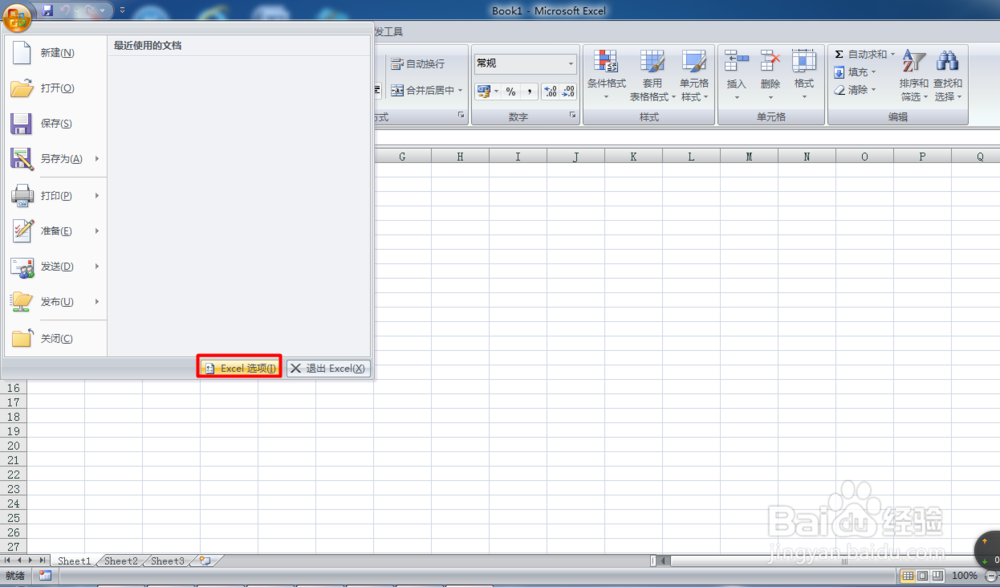The height and width of the screenshot is (587, 1000).
Task: Open Cell Styles (单元格样式)
Action: point(694,75)
